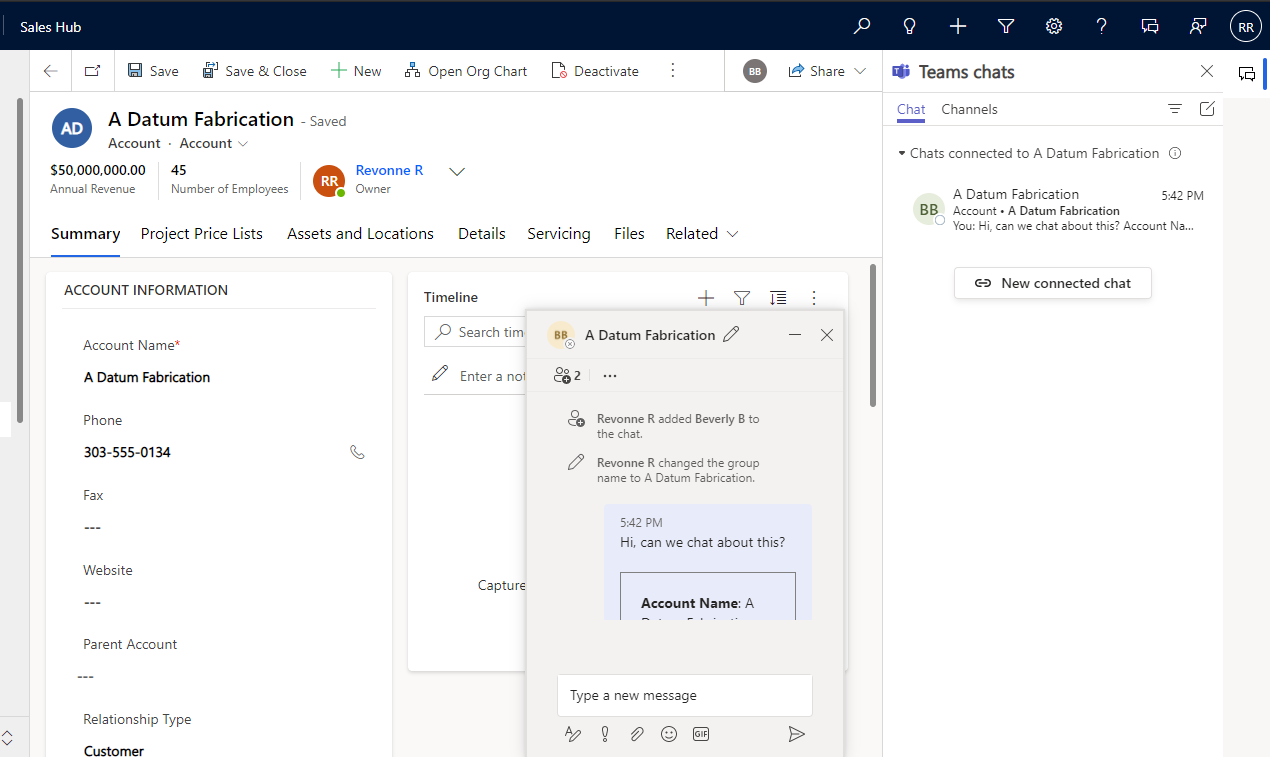
Task: Click the Timeline sort order icon
Action: pyautogui.click(x=778, y=297)
